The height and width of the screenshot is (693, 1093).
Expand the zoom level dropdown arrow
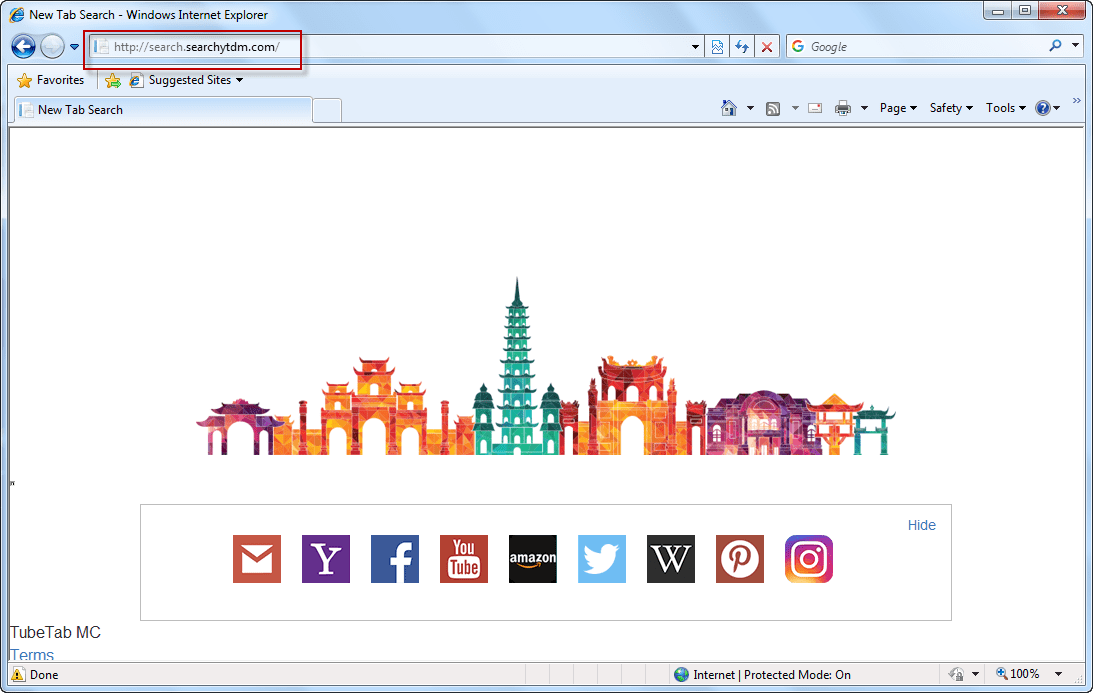pyautogui.click(x=1058, y=674)
